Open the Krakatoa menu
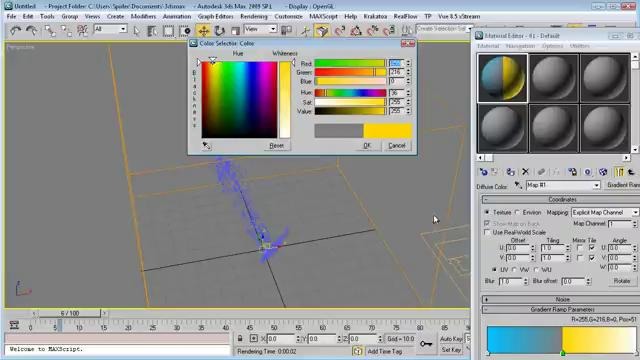The height and width of the screenshot is (360, 640). pos(375,16)
